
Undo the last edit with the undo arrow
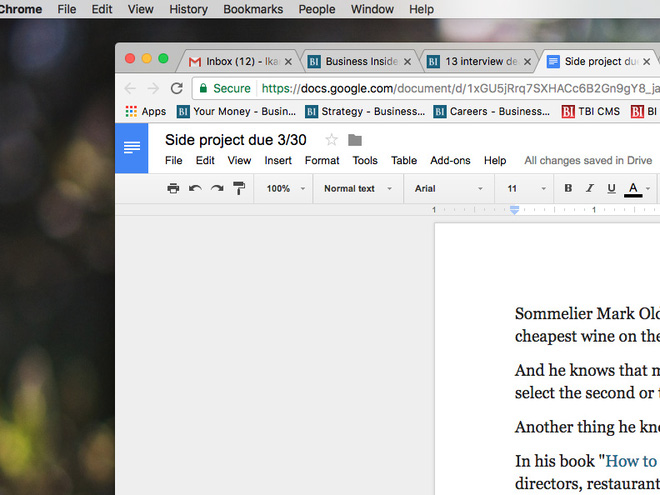[195, 188]
